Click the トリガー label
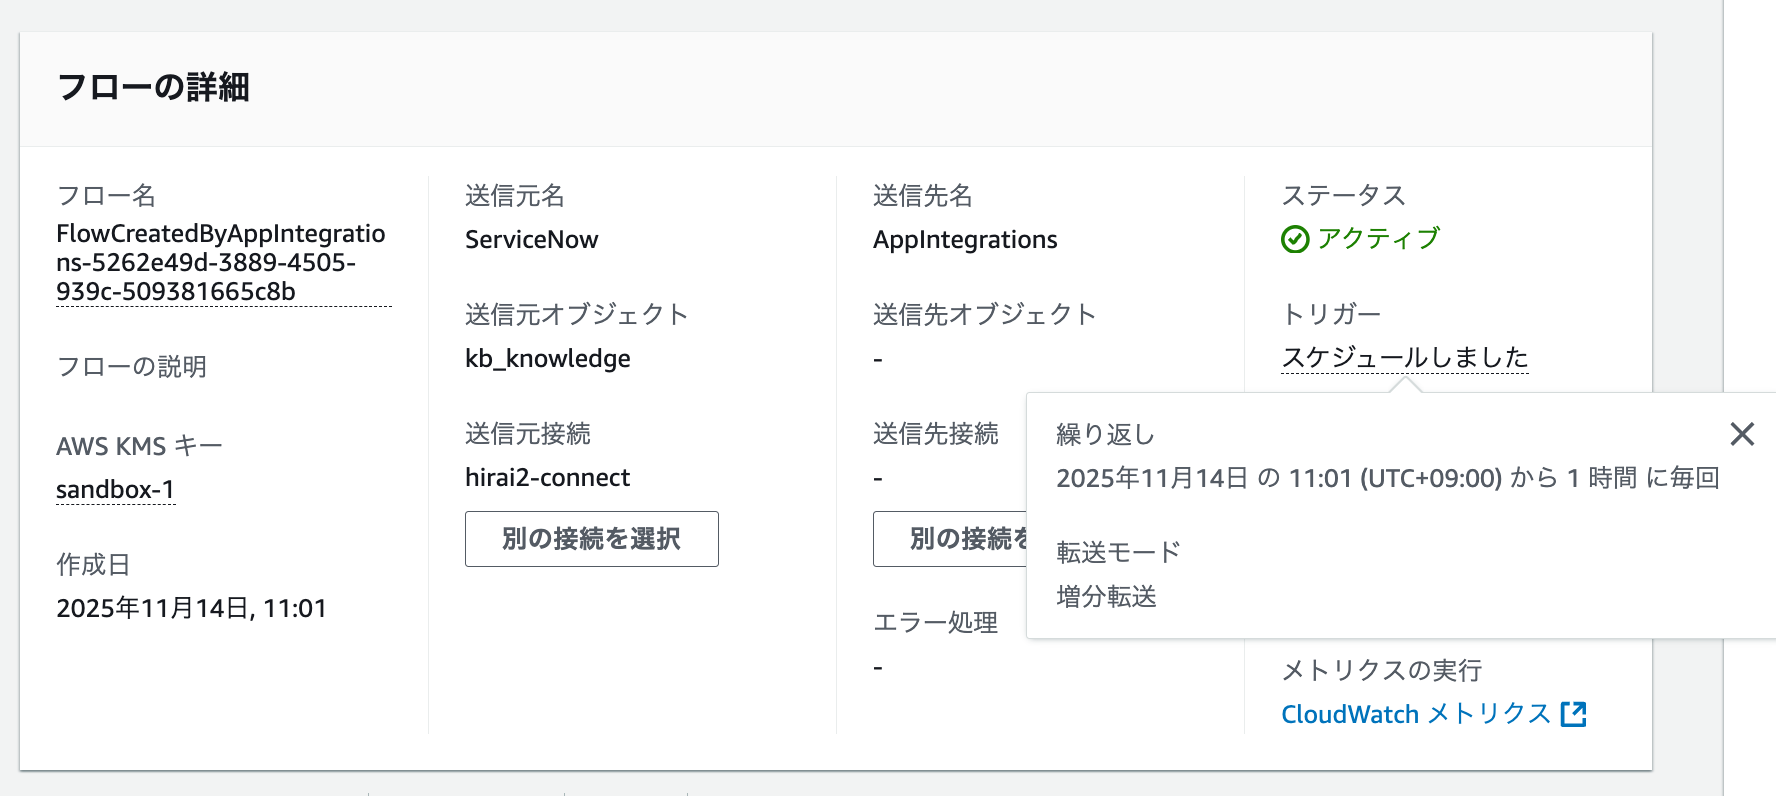 click(x=1331, y=315)
